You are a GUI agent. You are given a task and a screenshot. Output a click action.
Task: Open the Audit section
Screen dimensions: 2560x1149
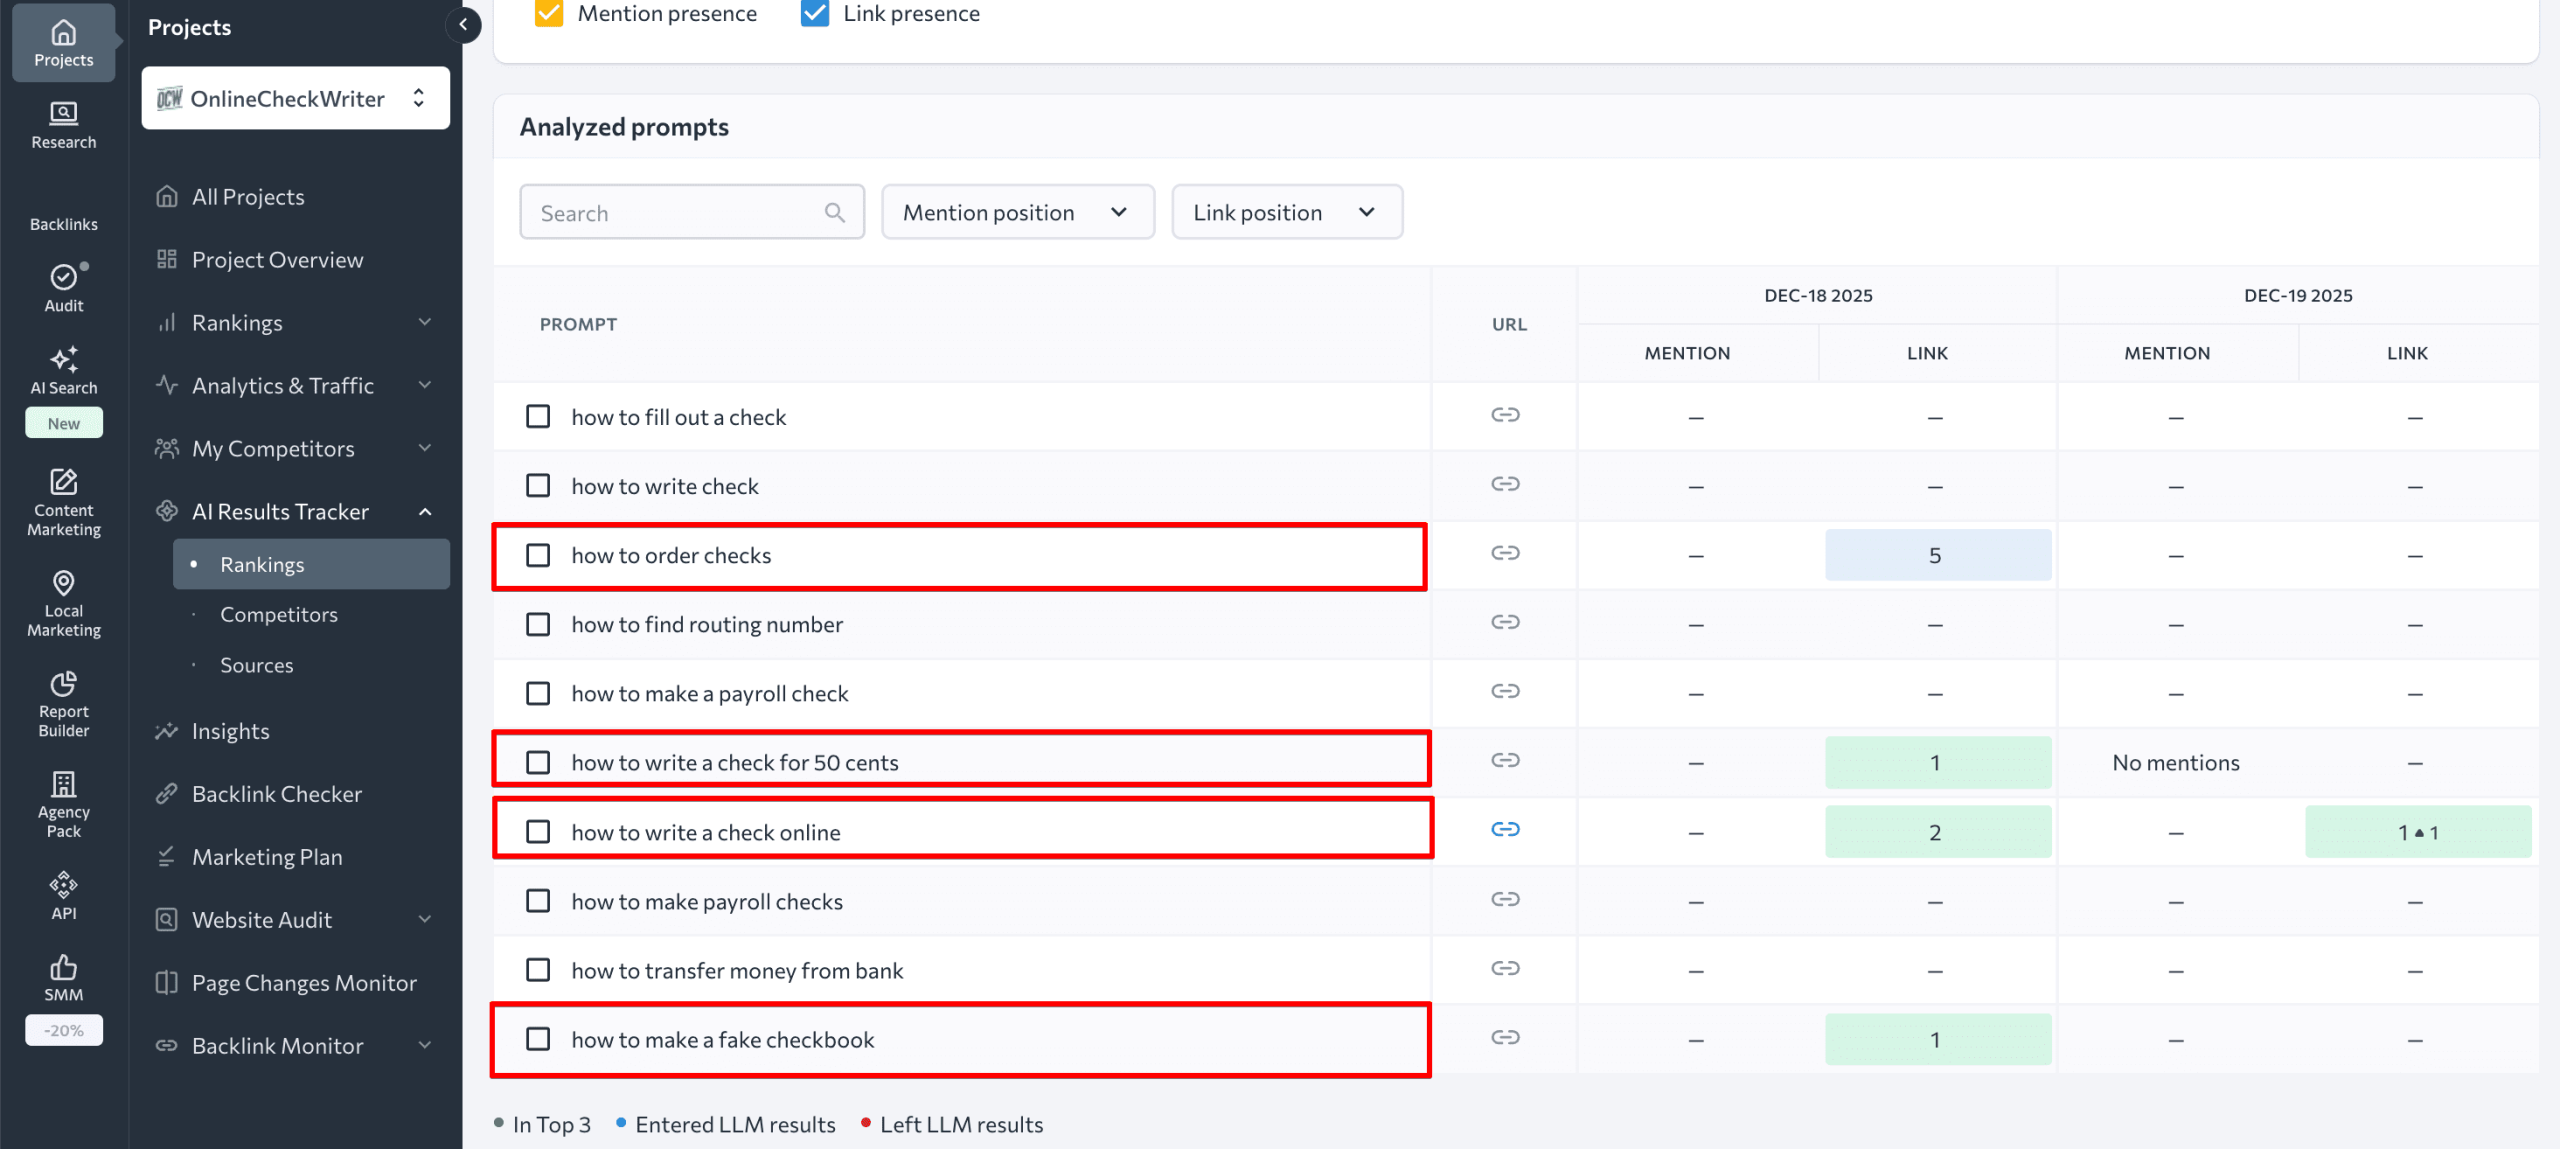62,288
